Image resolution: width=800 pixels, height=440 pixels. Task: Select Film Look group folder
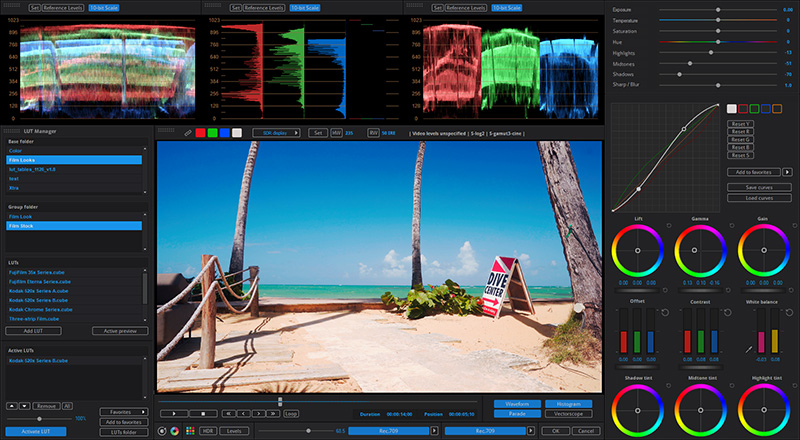tap(74, 216)
